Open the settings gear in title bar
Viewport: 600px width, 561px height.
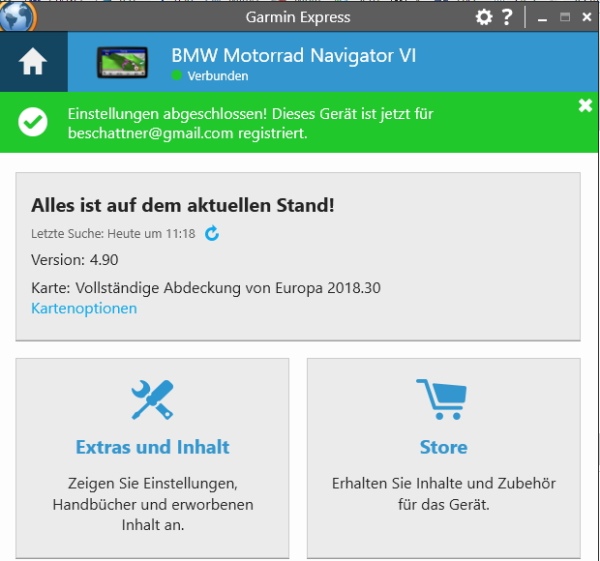coord(484,17)
